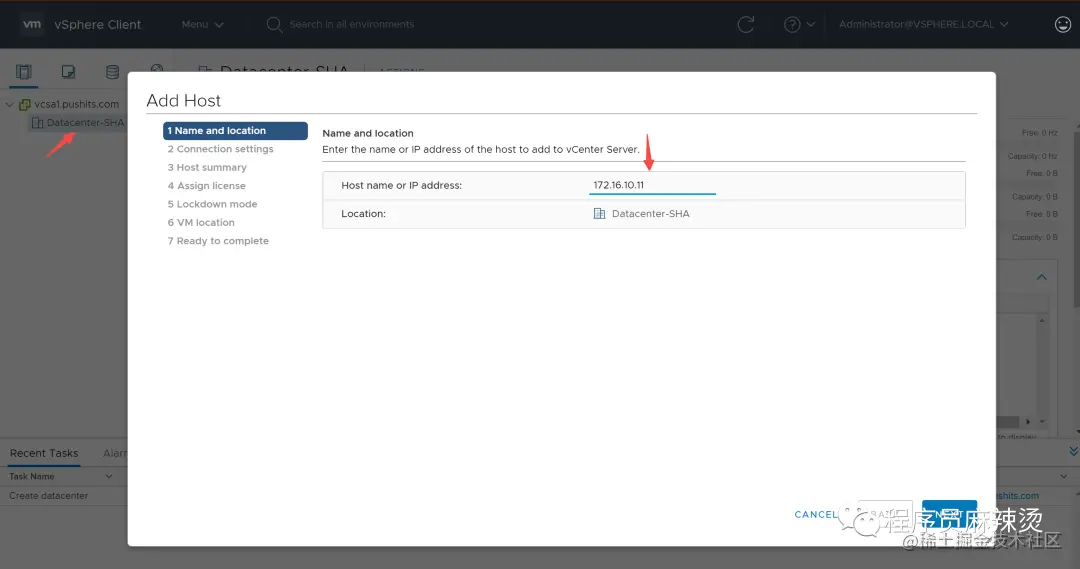Image resolution: width=1080 pixels, height=569 pixels.
Task: Click the refresh icon in header
Action: [x=745, y=25]
